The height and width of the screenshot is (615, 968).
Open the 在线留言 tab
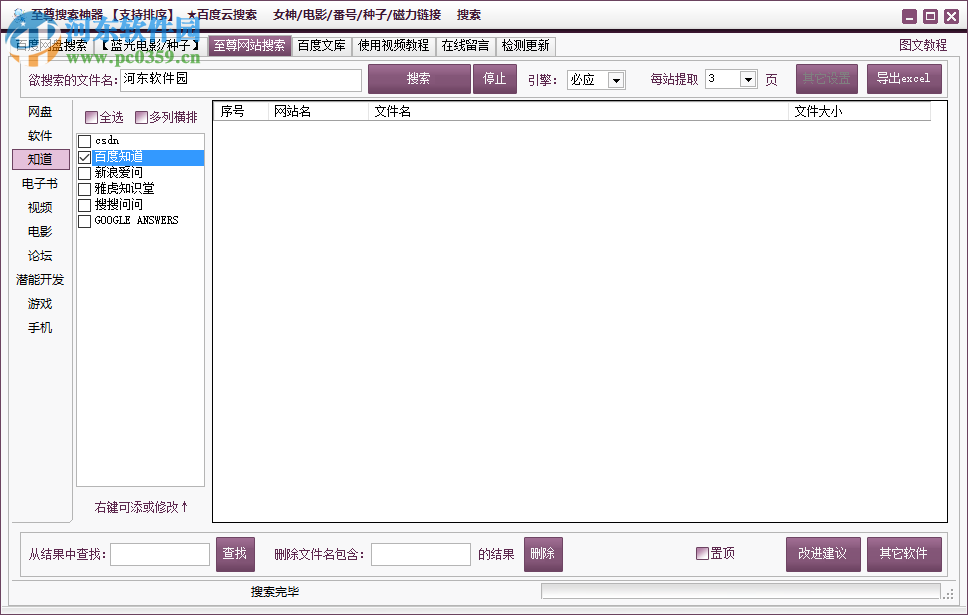(x=465, y=46)
